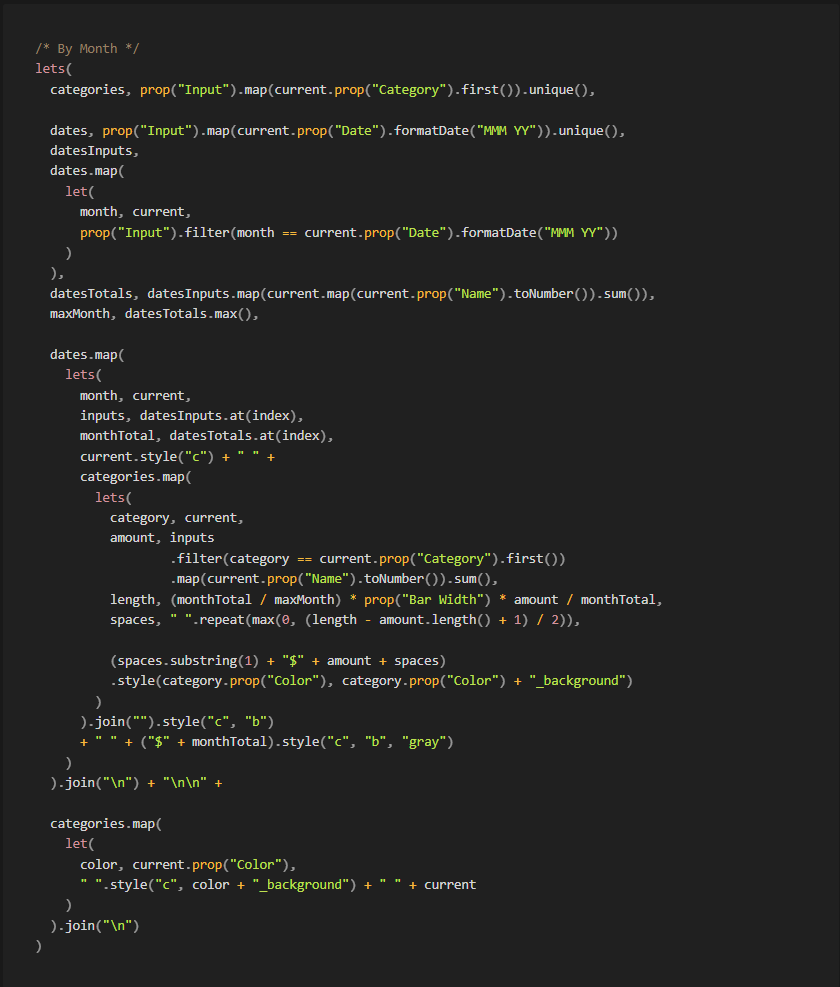Viewport: 840px width, 987px height.
Task: Click the "color, current.prop("Color")," line
Action: pos(188,864)
